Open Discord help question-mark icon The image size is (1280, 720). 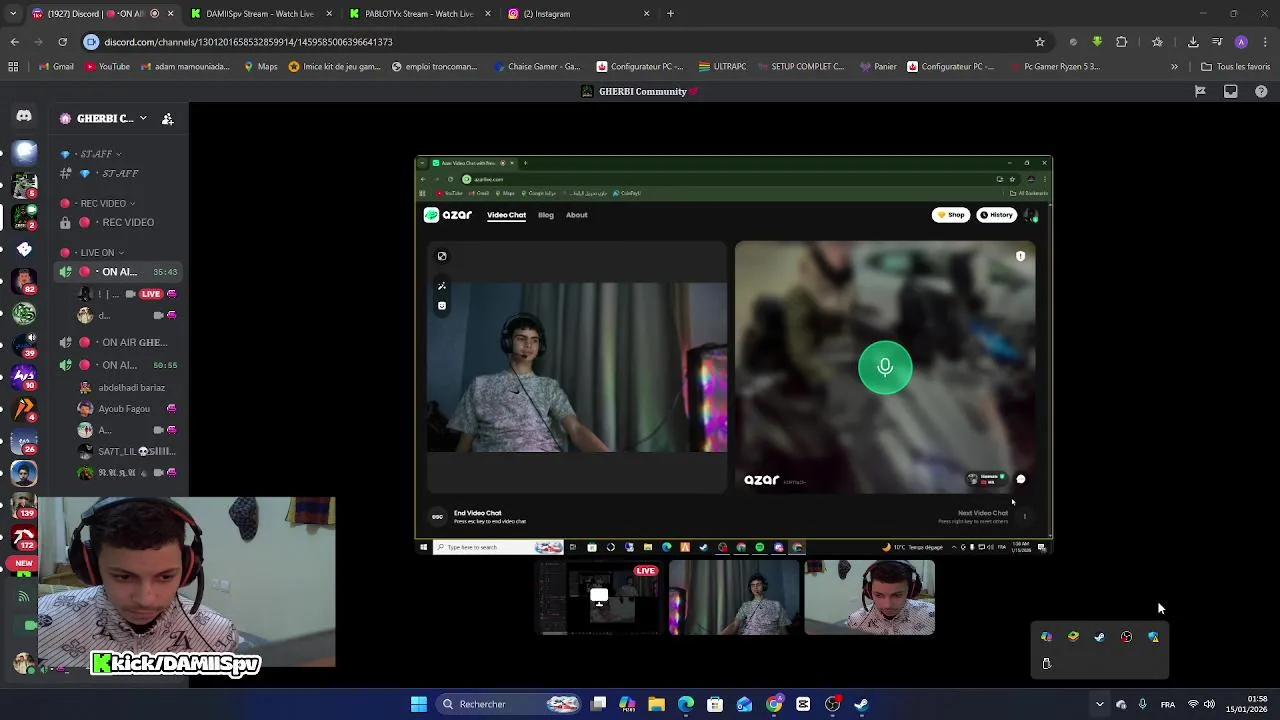[1261, 91]
